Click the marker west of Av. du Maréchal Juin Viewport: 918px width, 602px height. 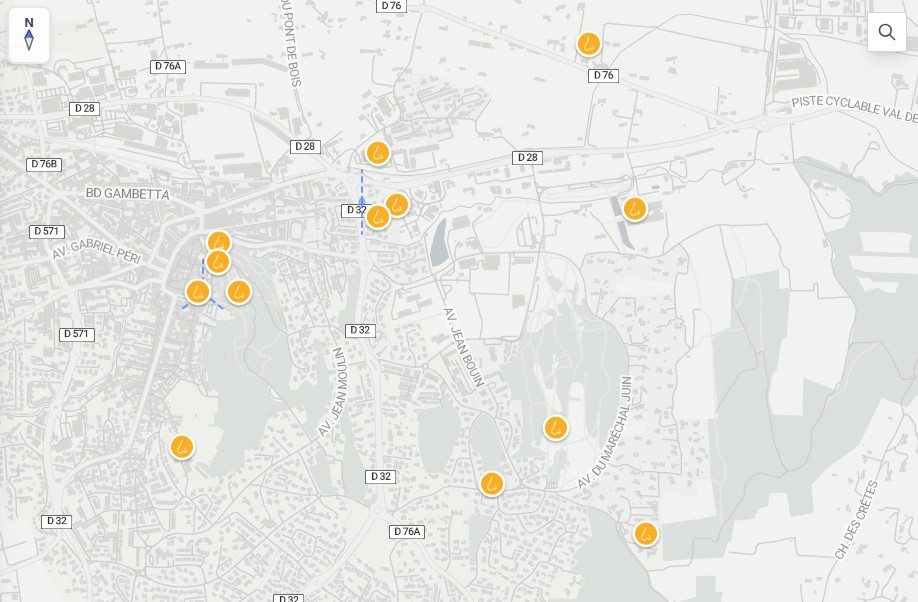point(556,428)
